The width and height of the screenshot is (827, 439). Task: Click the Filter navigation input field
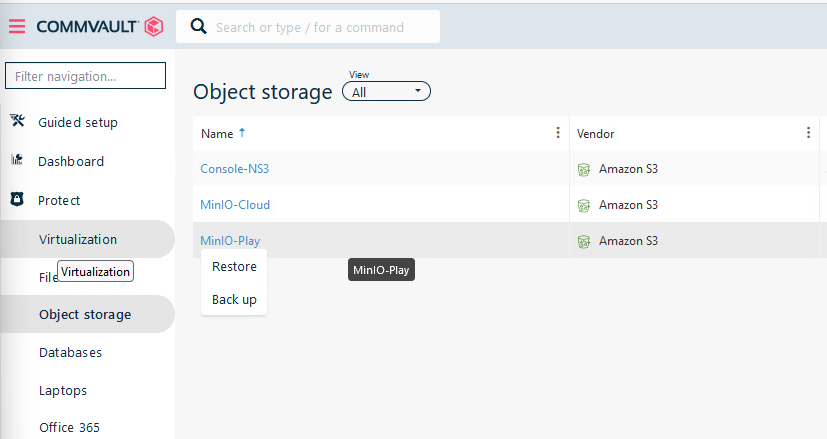coord(85,76)
